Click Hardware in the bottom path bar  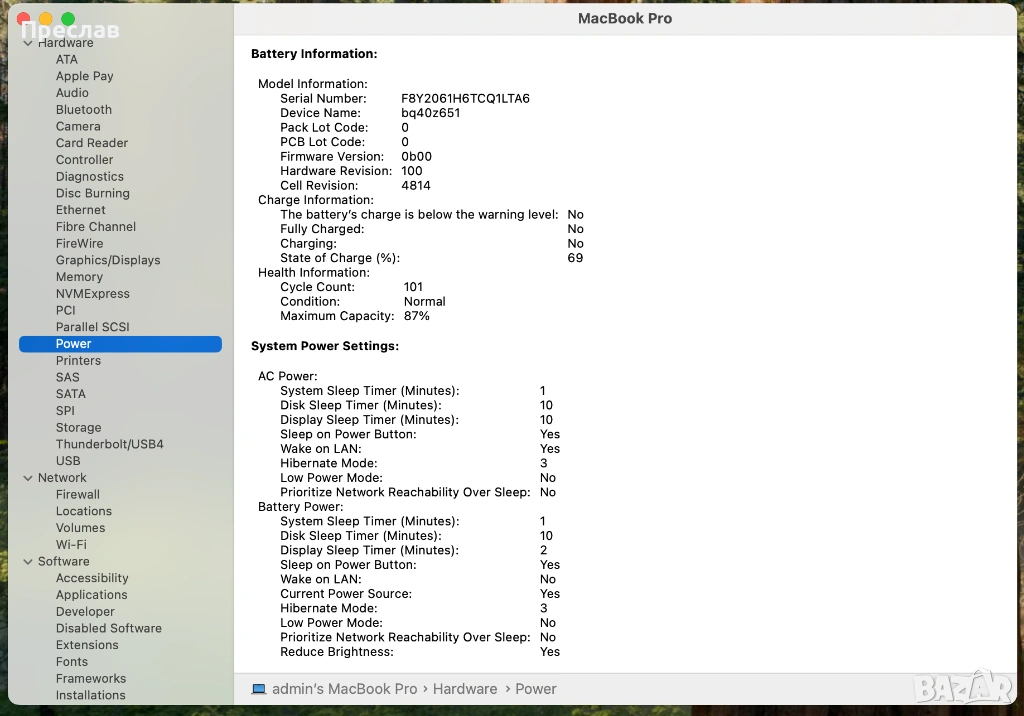coord(465,689)
